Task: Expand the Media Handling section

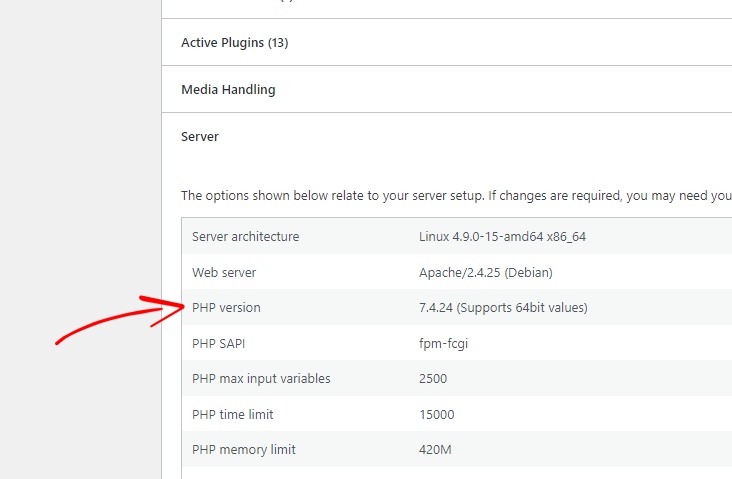Action: [x=228, y=90]
